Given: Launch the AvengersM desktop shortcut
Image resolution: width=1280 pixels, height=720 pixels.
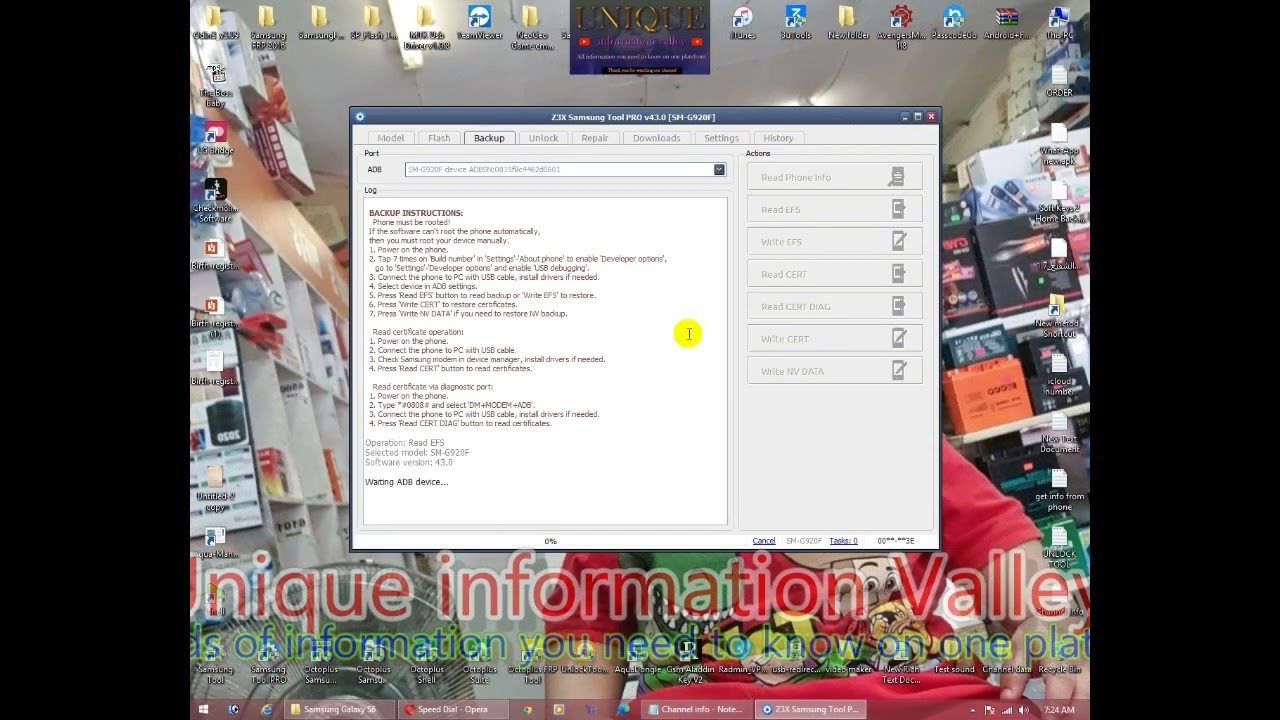Looking at the screenshot, I should 901,26.
